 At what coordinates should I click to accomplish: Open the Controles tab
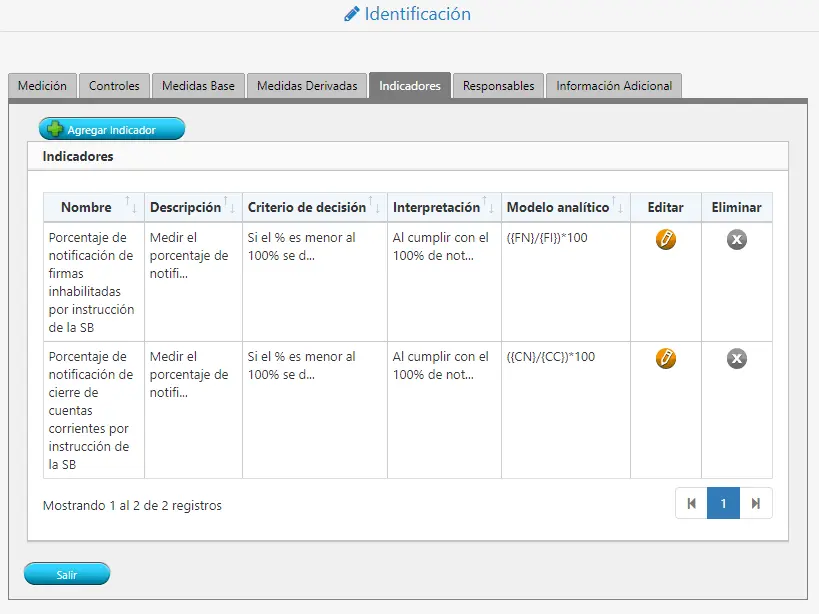[114, 86]
